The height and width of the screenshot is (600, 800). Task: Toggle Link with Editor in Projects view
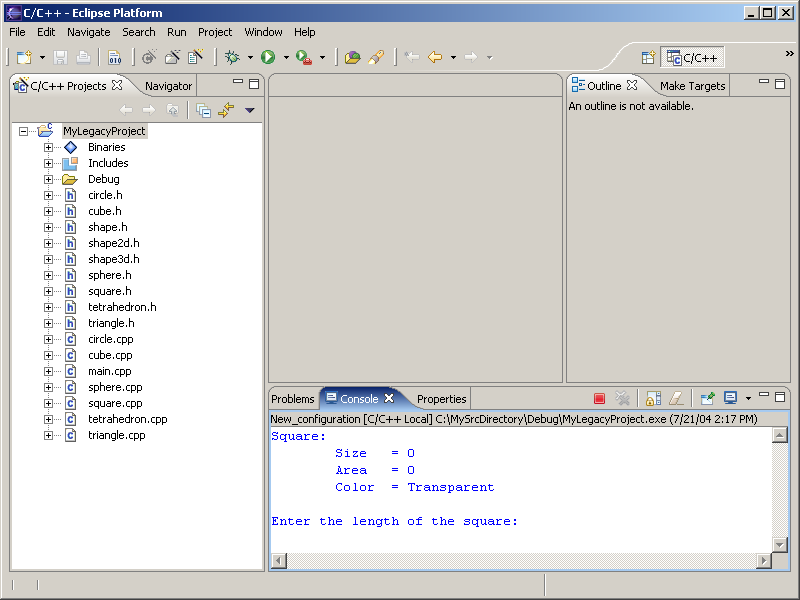(226, 110)
